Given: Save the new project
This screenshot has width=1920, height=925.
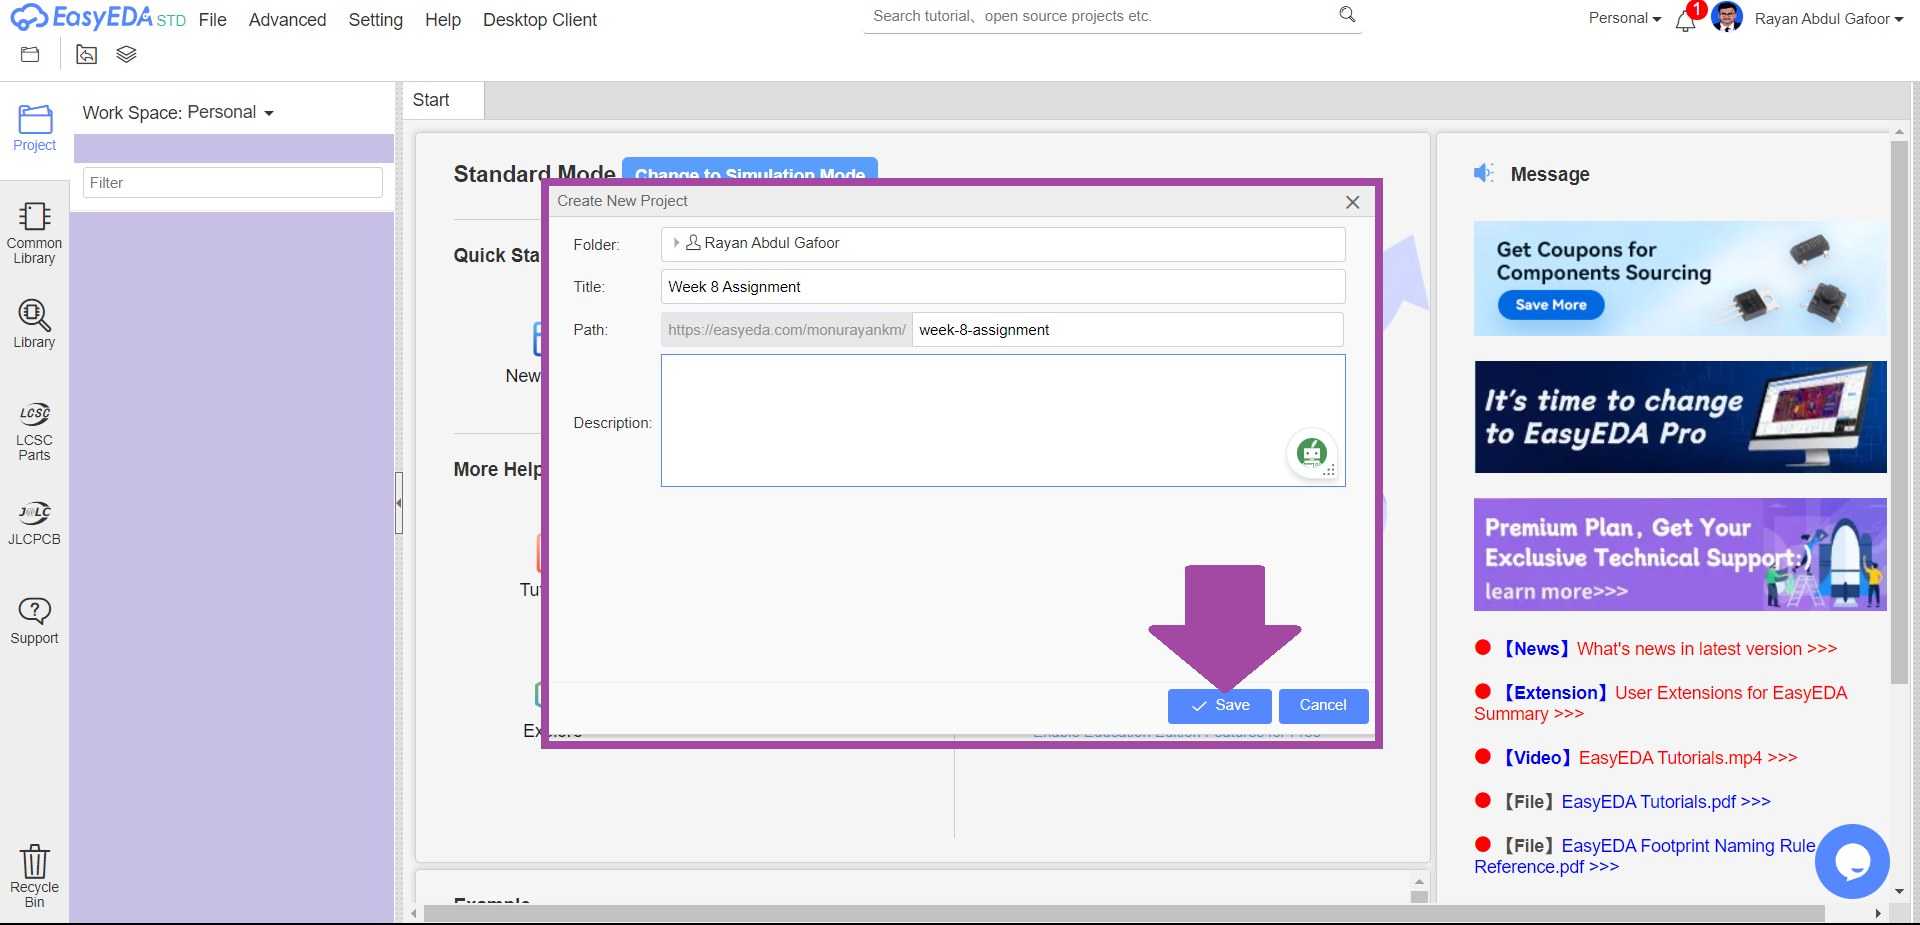Looking at the screenshot, I should tap(1219, 706).
